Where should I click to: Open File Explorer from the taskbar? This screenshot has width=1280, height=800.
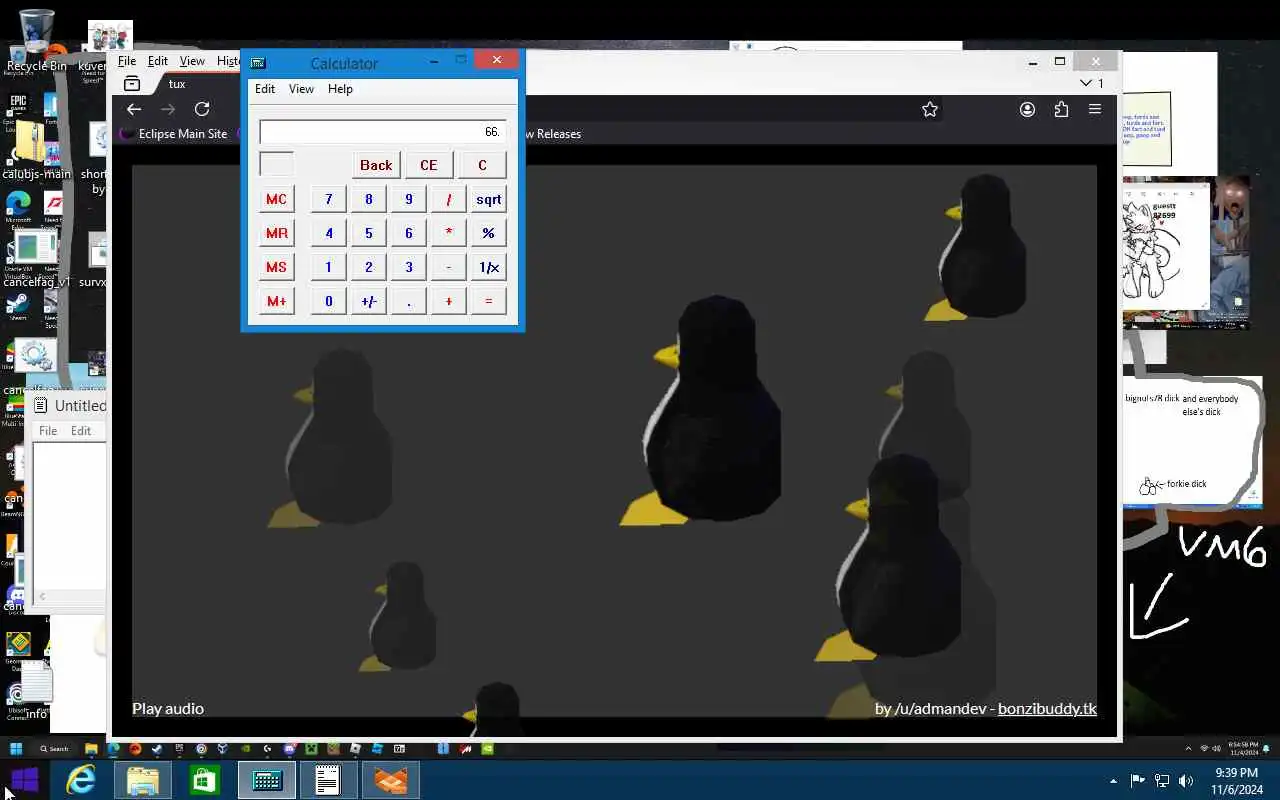pos(143,780)
